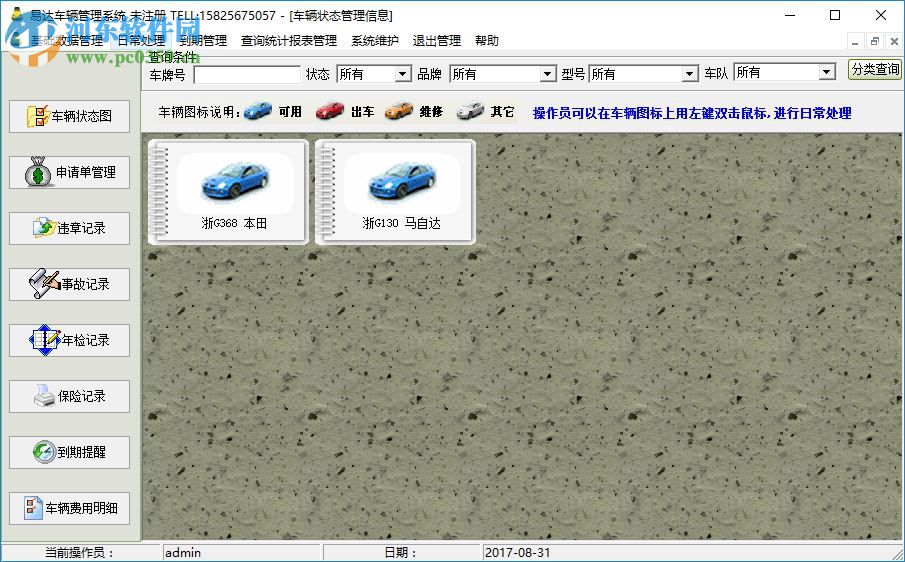Maximize the main application window

click(x=835, y=16)
